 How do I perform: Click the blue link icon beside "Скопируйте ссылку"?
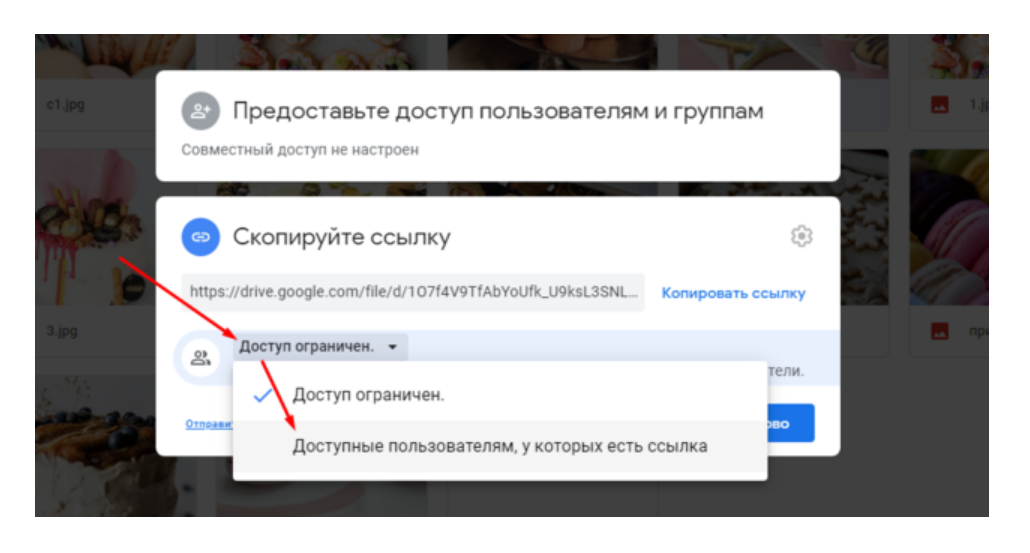coord(200,237)
